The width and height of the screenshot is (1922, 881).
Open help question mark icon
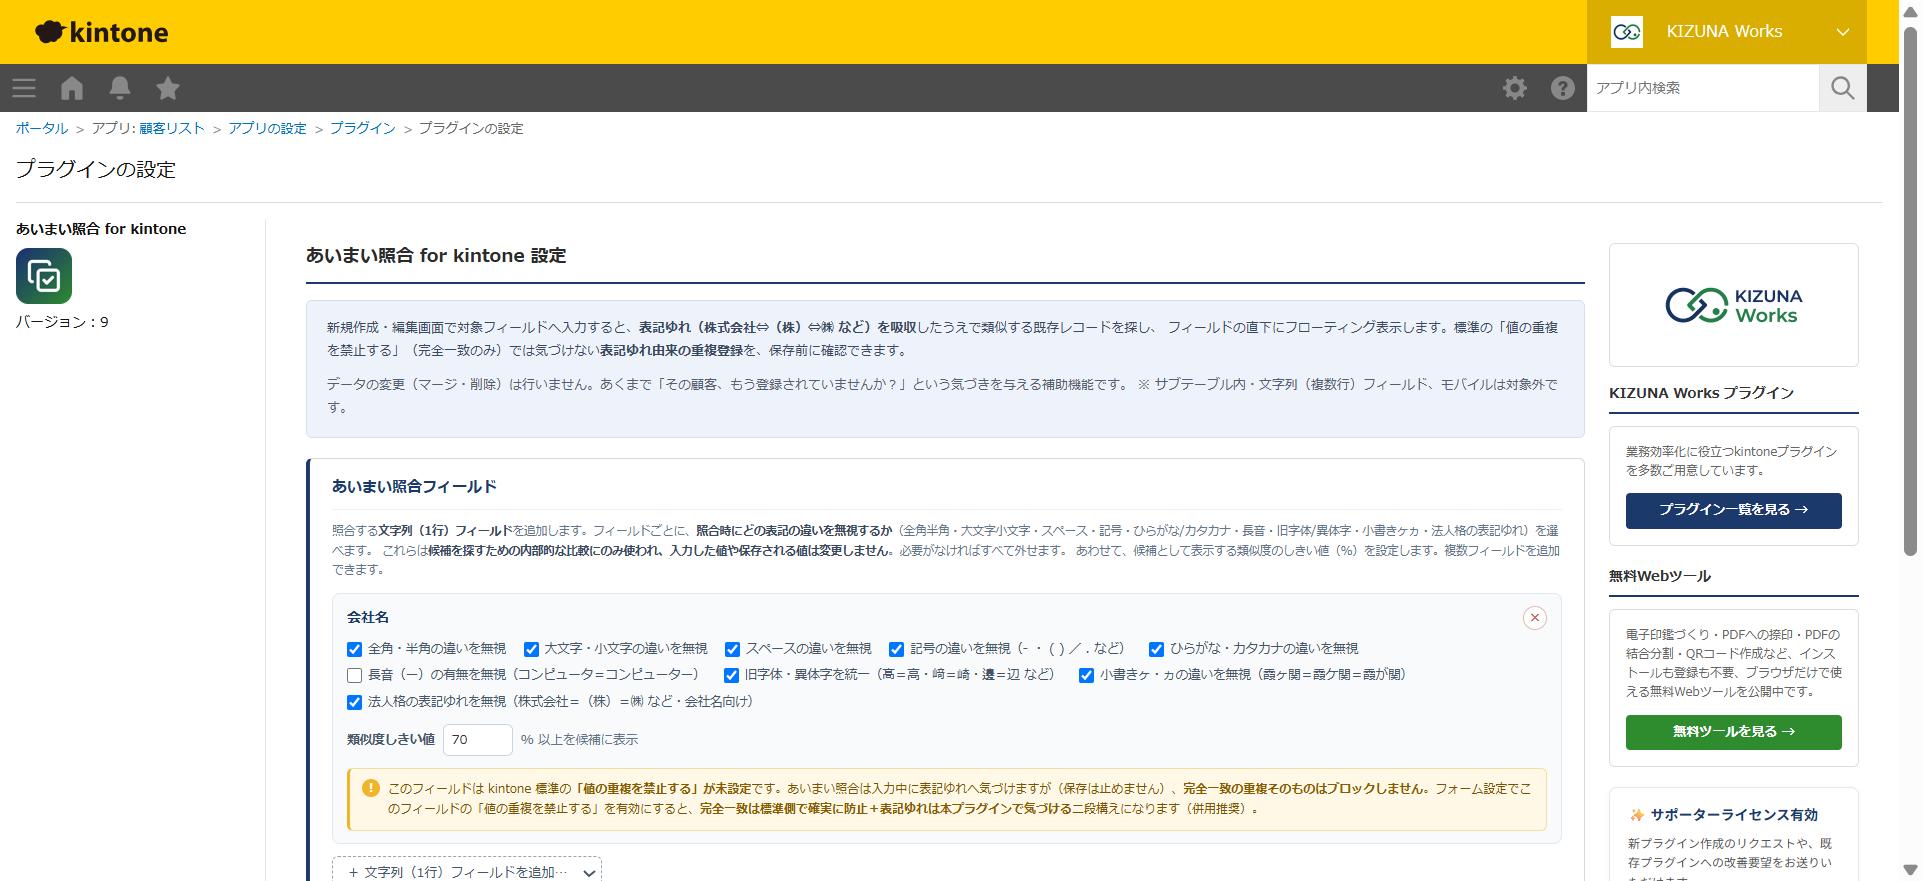coord(1563,88)
